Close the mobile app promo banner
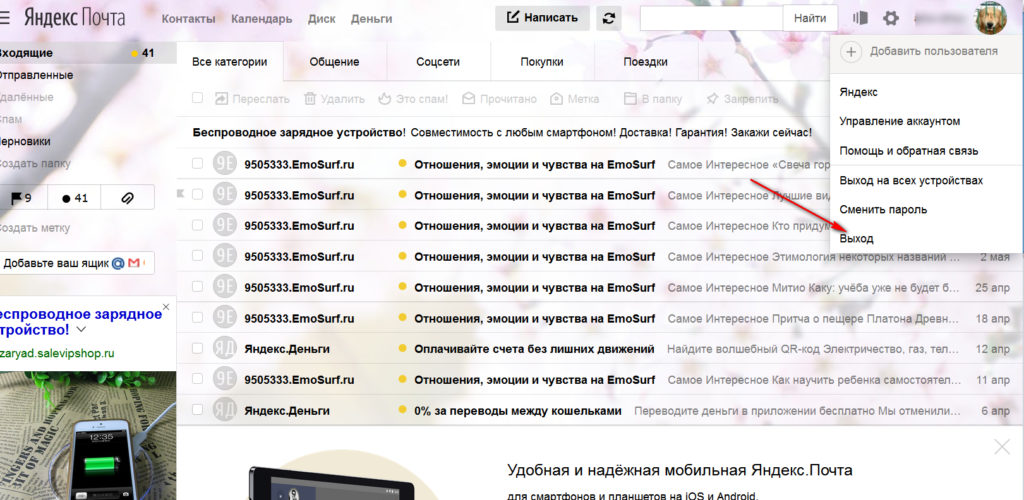Screen dimensions: 1024x500 click(1002, 447)
